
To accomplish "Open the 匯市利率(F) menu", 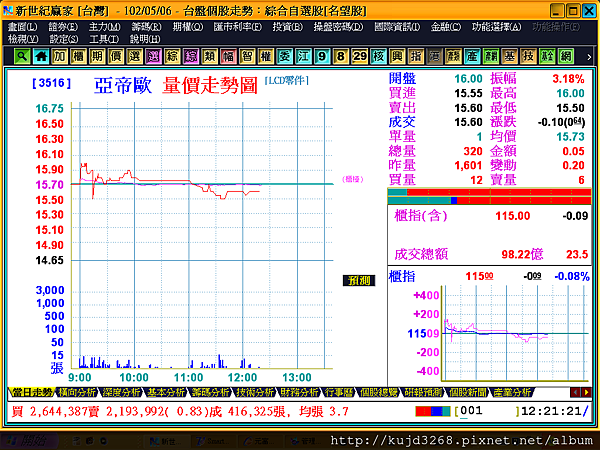I will 238,27.
